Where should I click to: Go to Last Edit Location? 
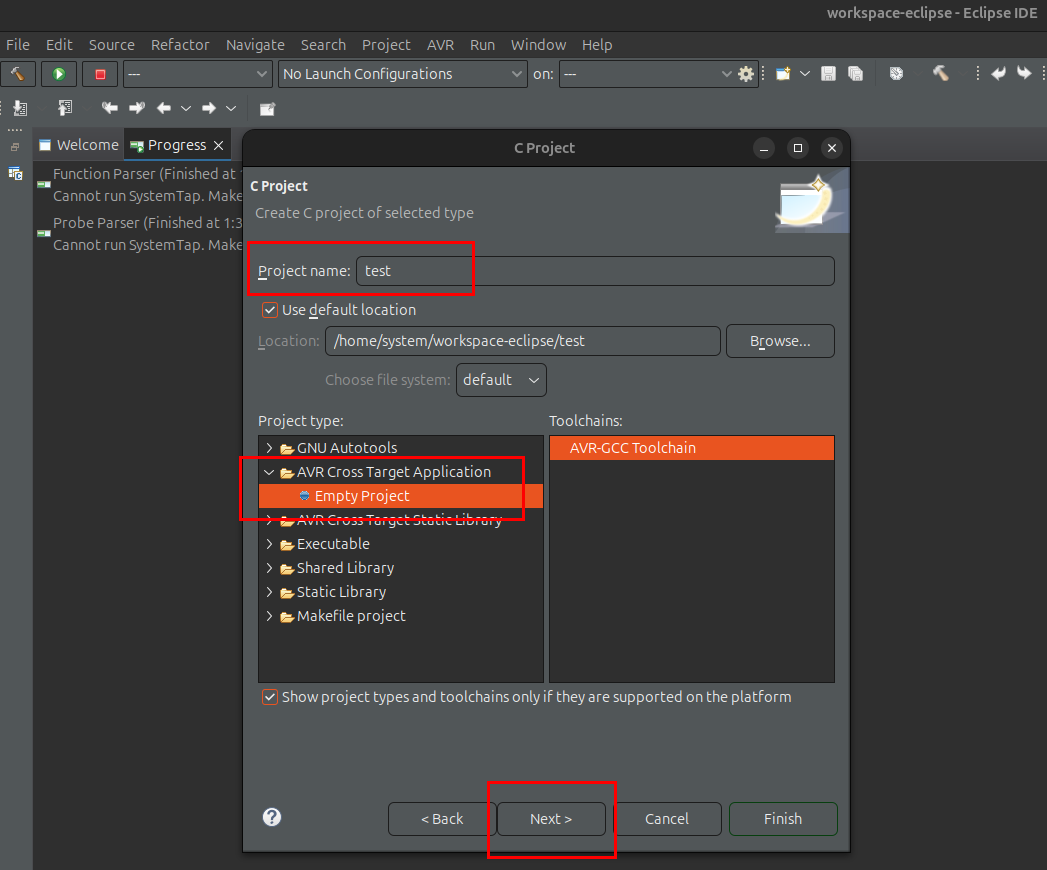(x=110, y=108)
